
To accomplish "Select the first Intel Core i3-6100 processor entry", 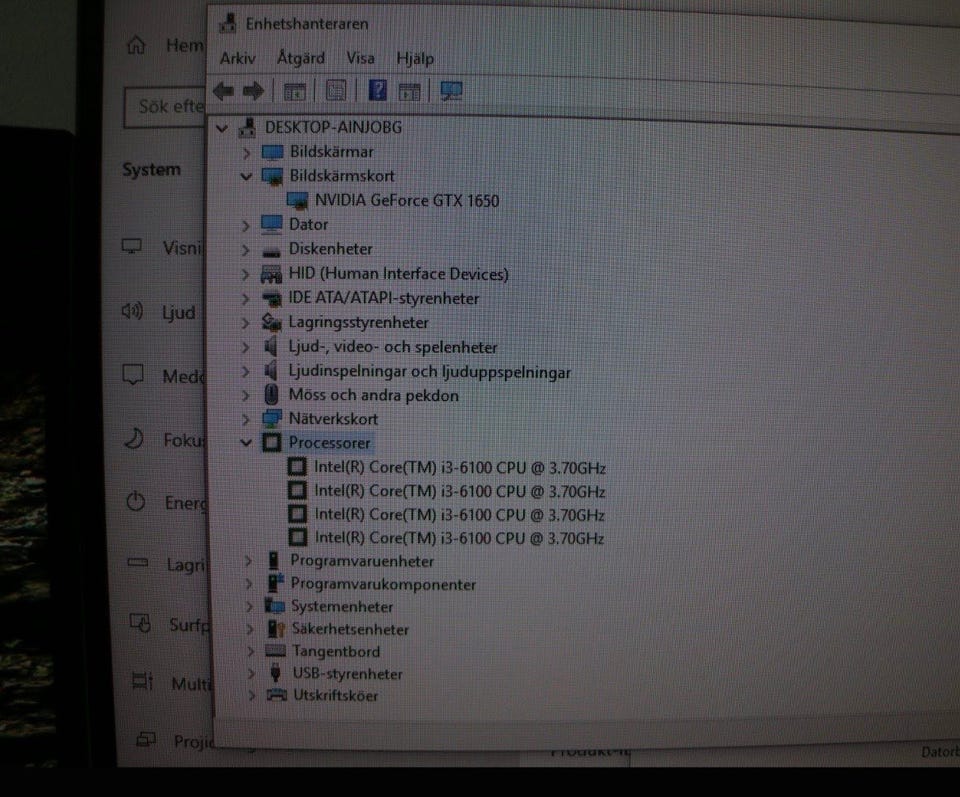I will click(x=460, y=468).
